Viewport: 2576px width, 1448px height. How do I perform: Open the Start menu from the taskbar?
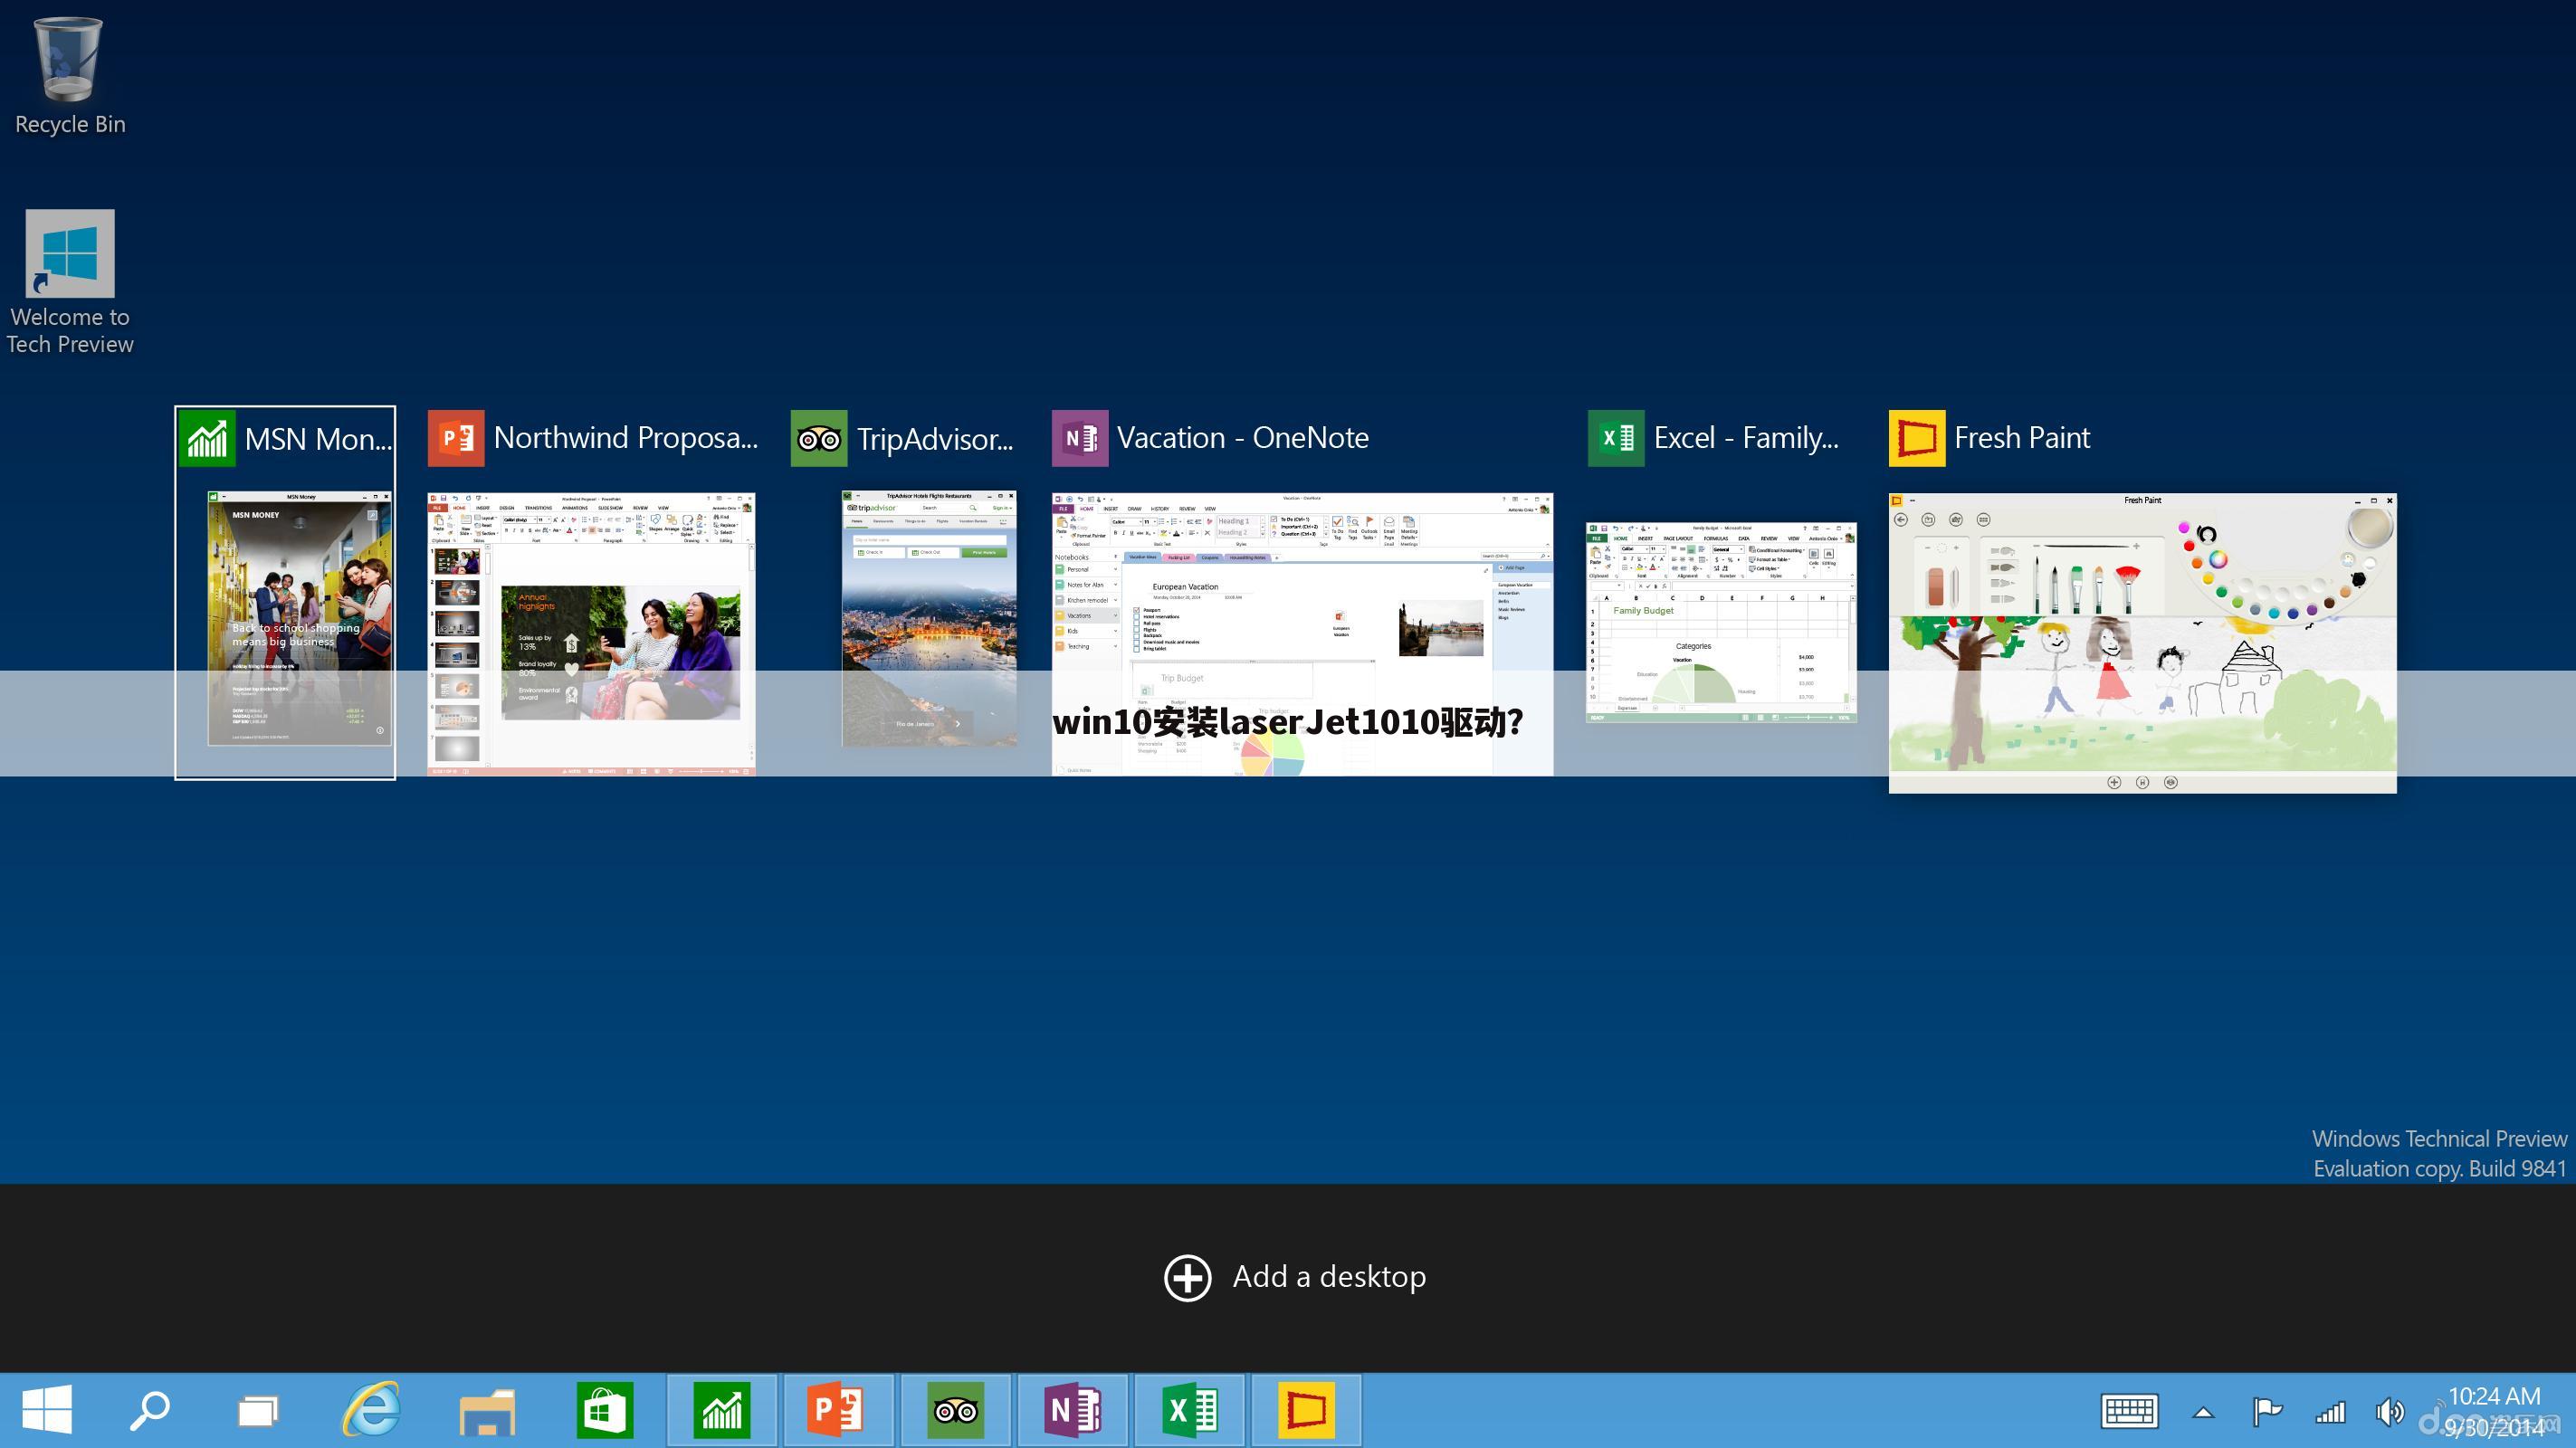click(47, 1410)
